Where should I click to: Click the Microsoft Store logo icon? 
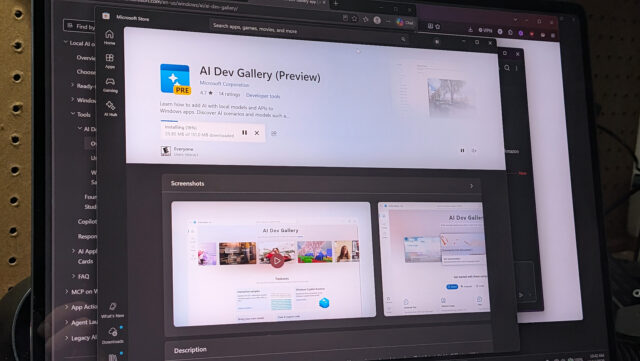tap(106, 16)
